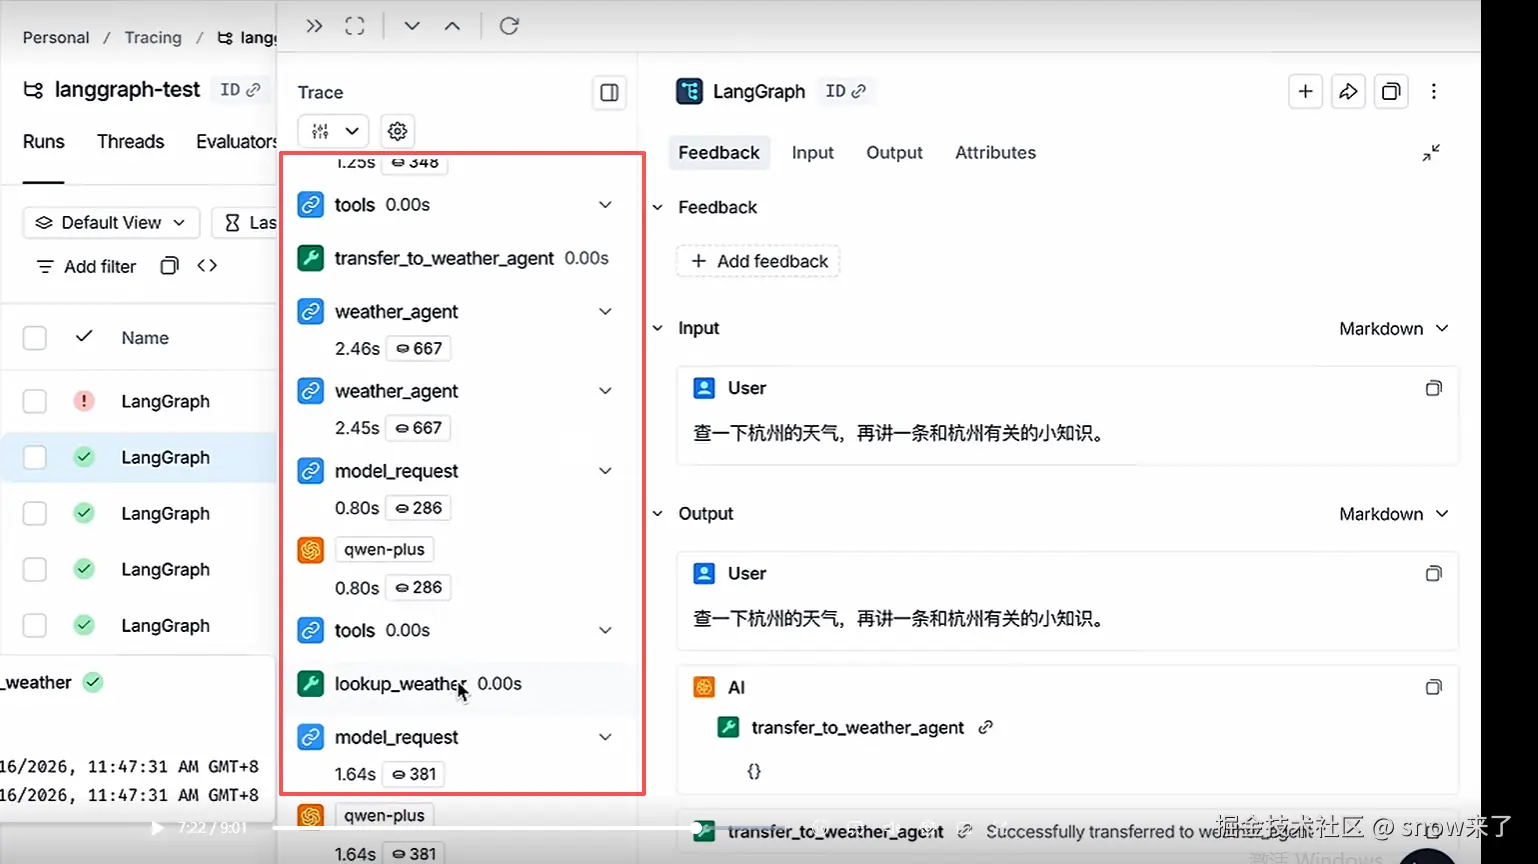1538x864 pixels.
Task: Collapse the model_request step taking 0.80s
Action: click(x=605, y=471)
